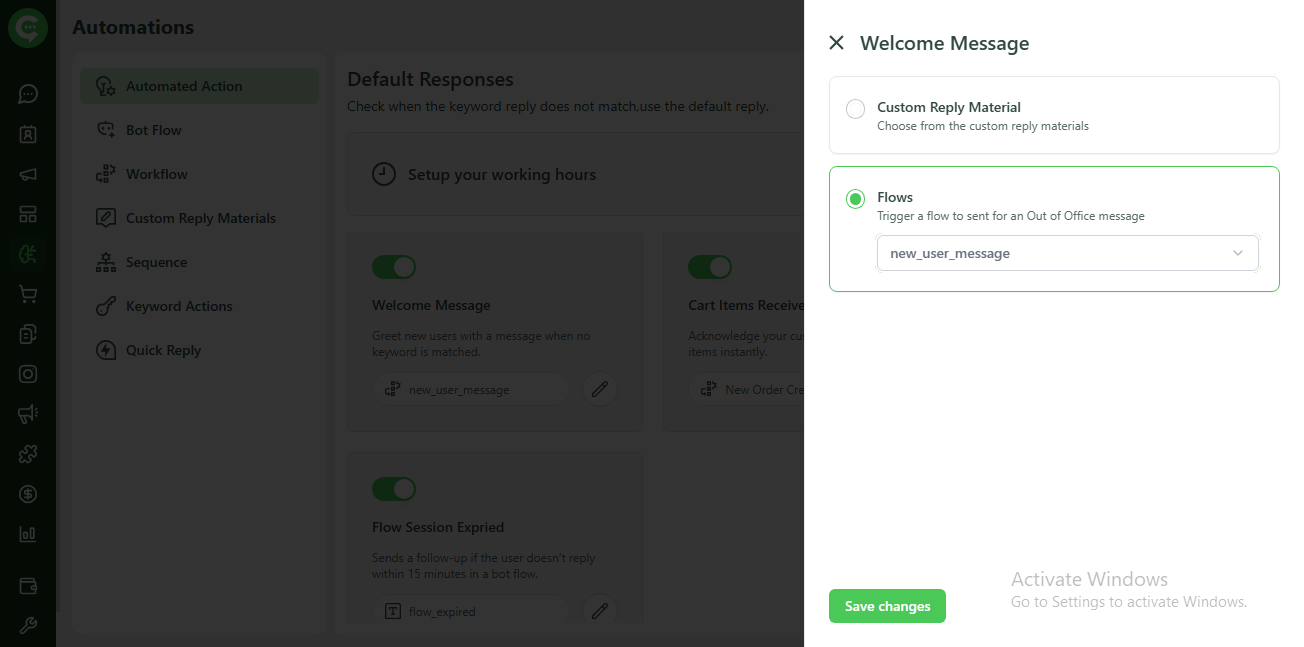Close the Welcome Message panel
Screen dimensions: 1304x647
click(x=836, y=42)
